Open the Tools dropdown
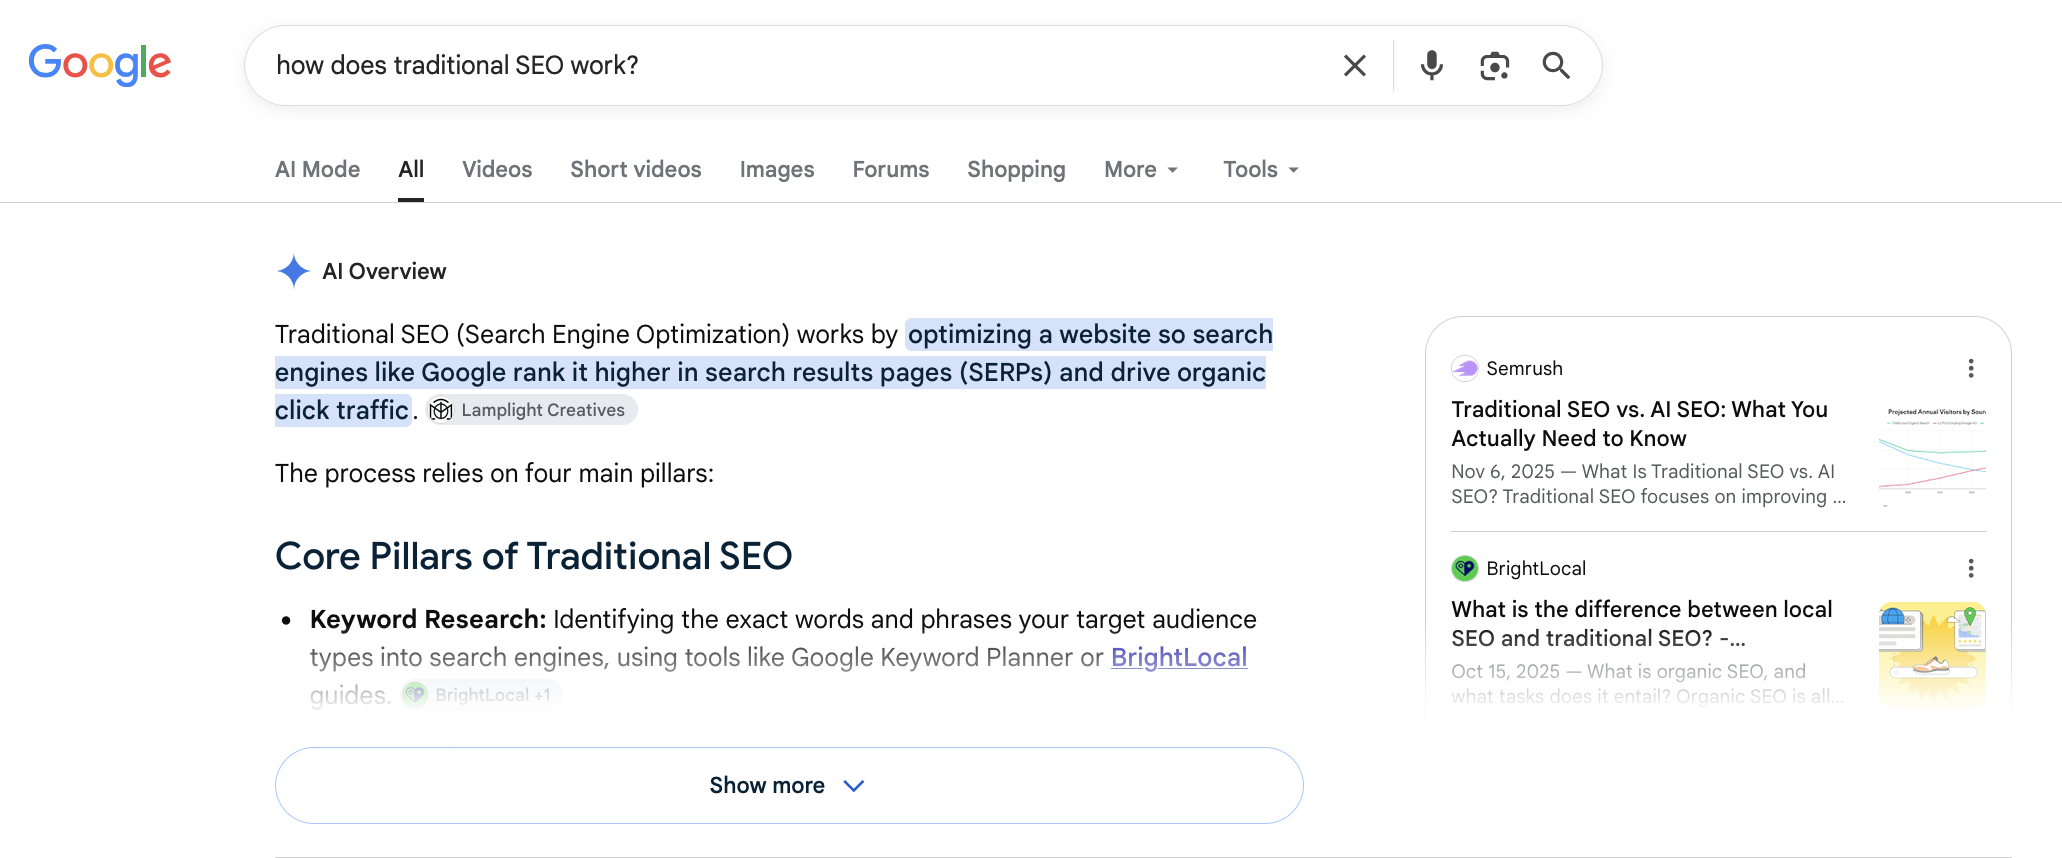Viewport: 2062px width, 858px height. (1261, 169)
